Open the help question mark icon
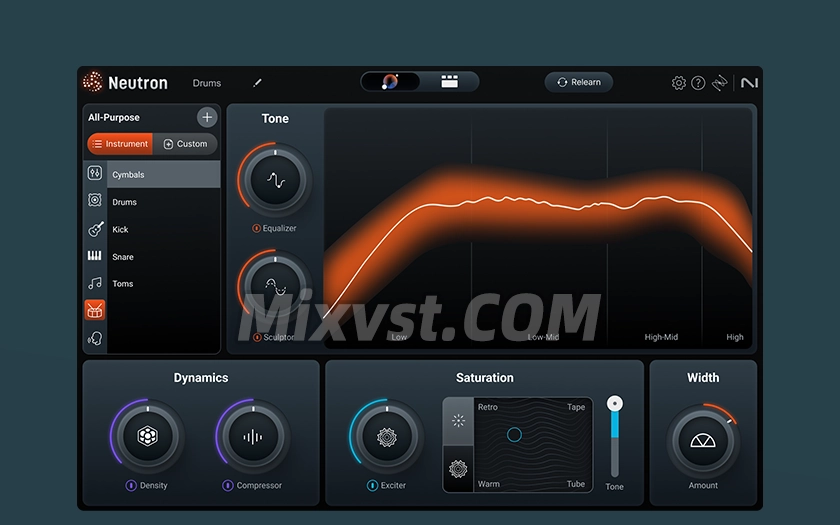This screenshot has height=525, width=840. (698, 82)
